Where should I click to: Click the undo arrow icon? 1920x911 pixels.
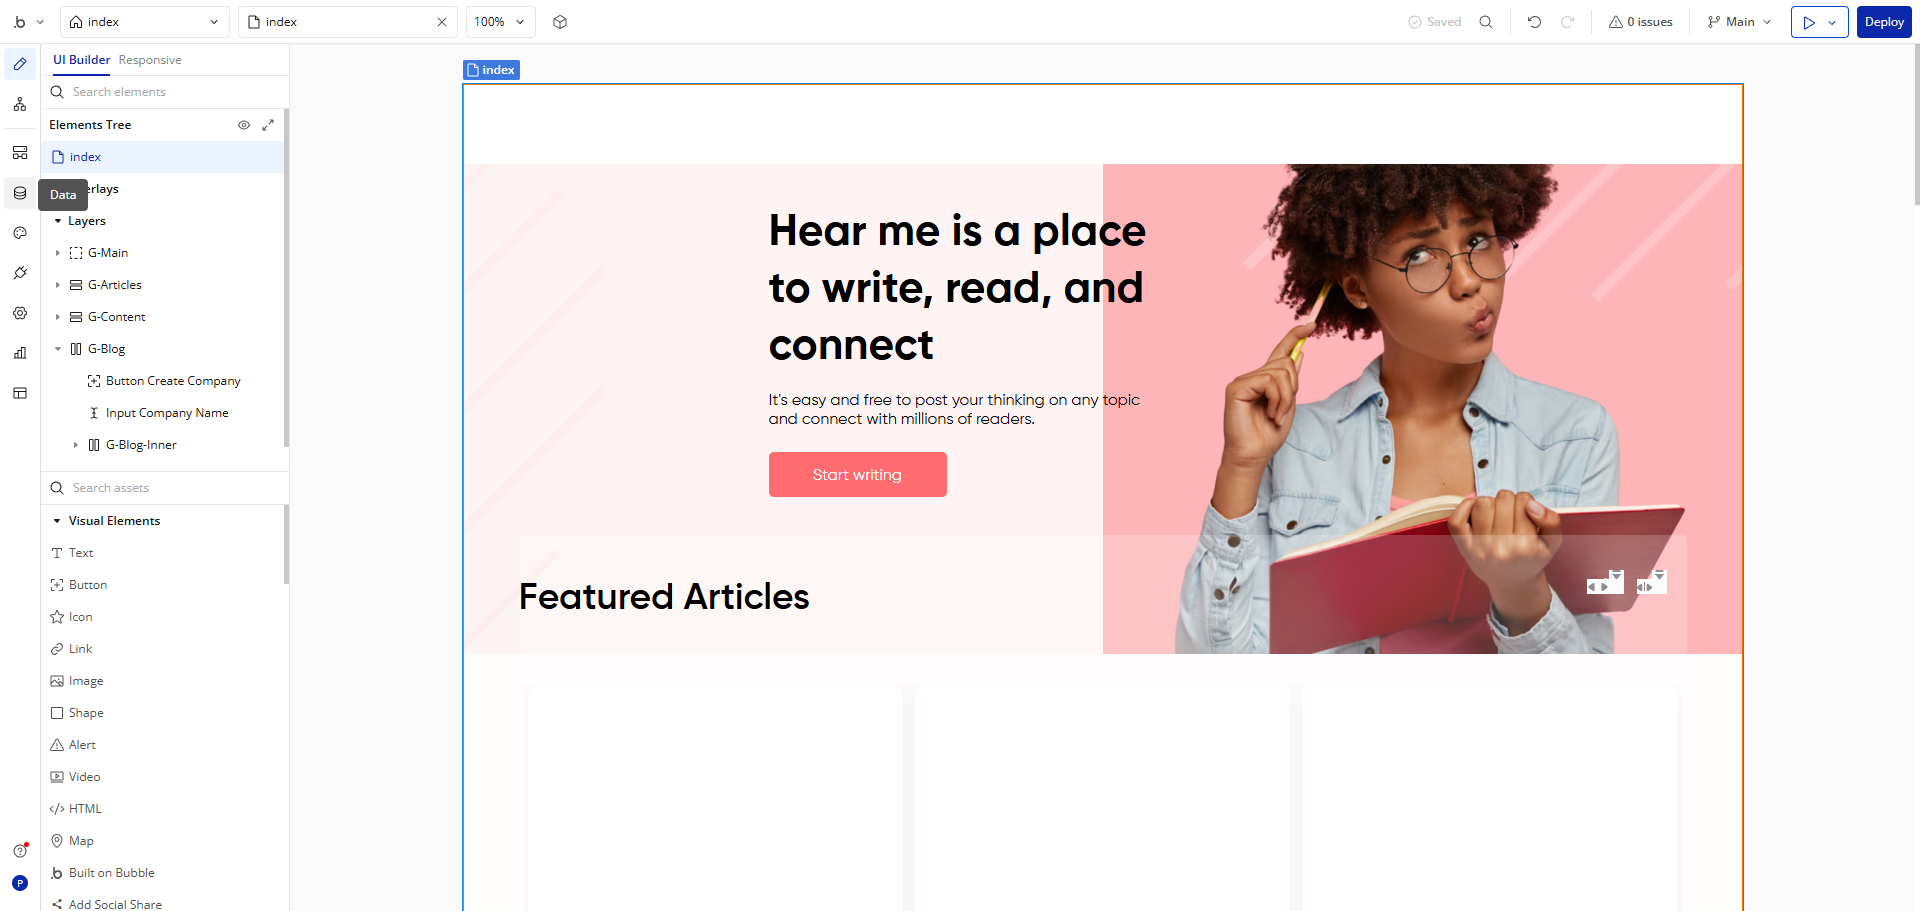(x=1534, y=22)
